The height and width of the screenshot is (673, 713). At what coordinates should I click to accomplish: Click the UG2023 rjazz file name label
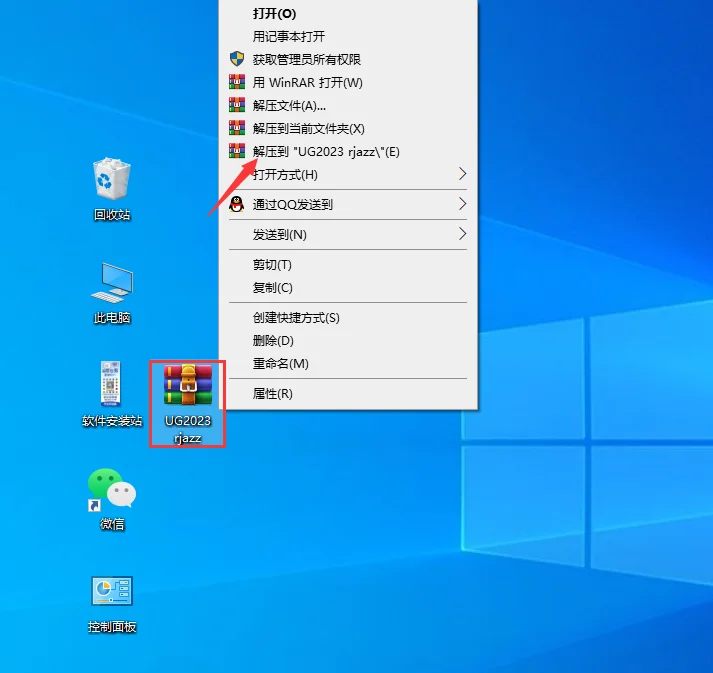coord(188,429)
